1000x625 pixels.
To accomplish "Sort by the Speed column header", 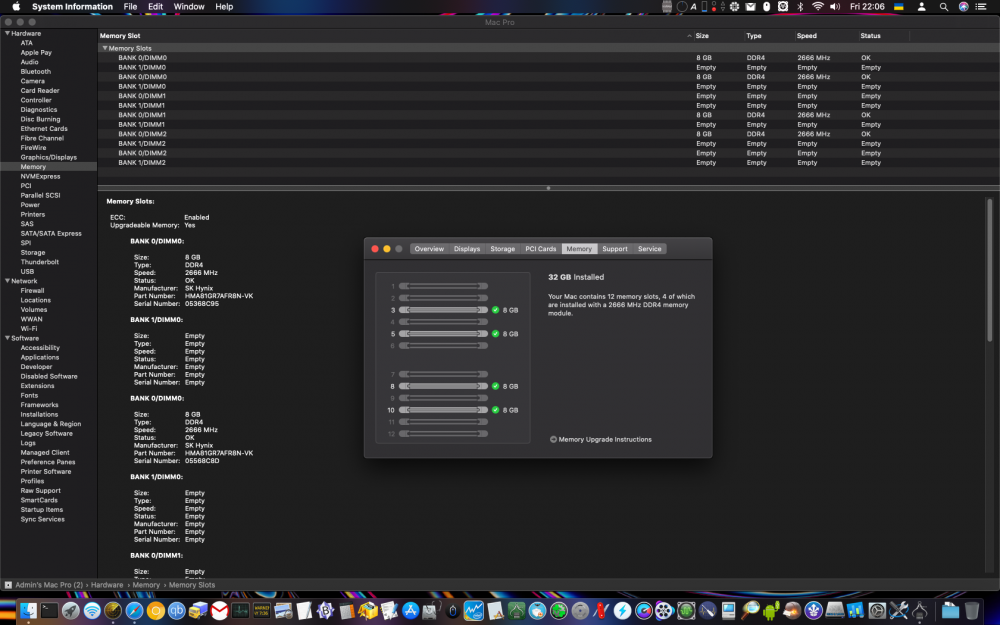I will point(826,36).
